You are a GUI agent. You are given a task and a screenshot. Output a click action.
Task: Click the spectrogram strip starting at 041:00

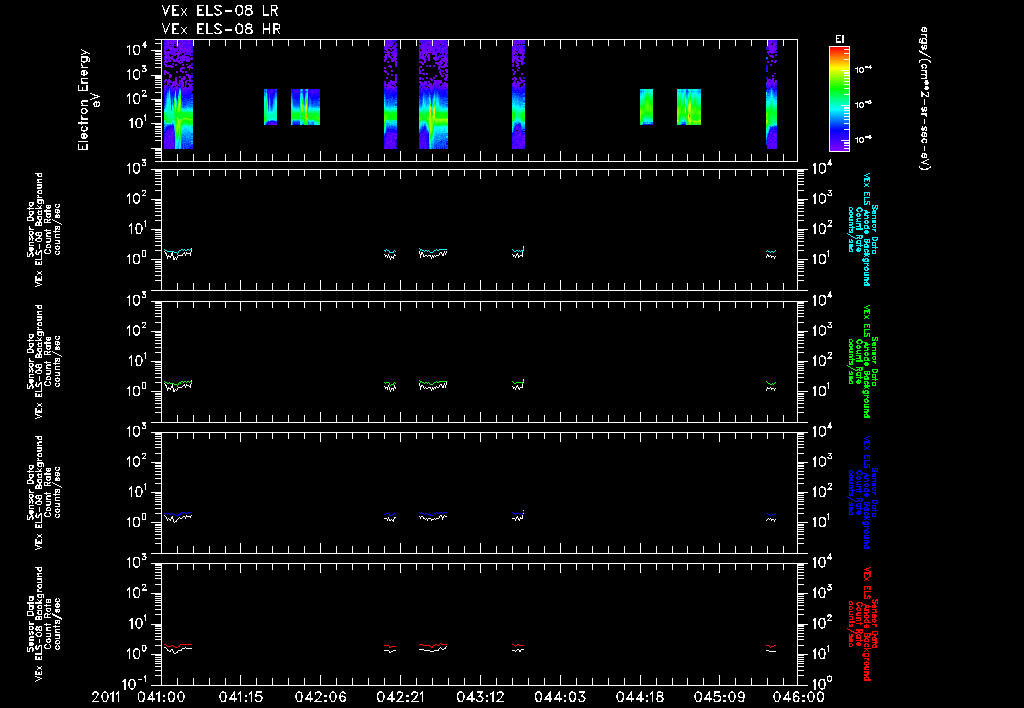tap(178, 94)
